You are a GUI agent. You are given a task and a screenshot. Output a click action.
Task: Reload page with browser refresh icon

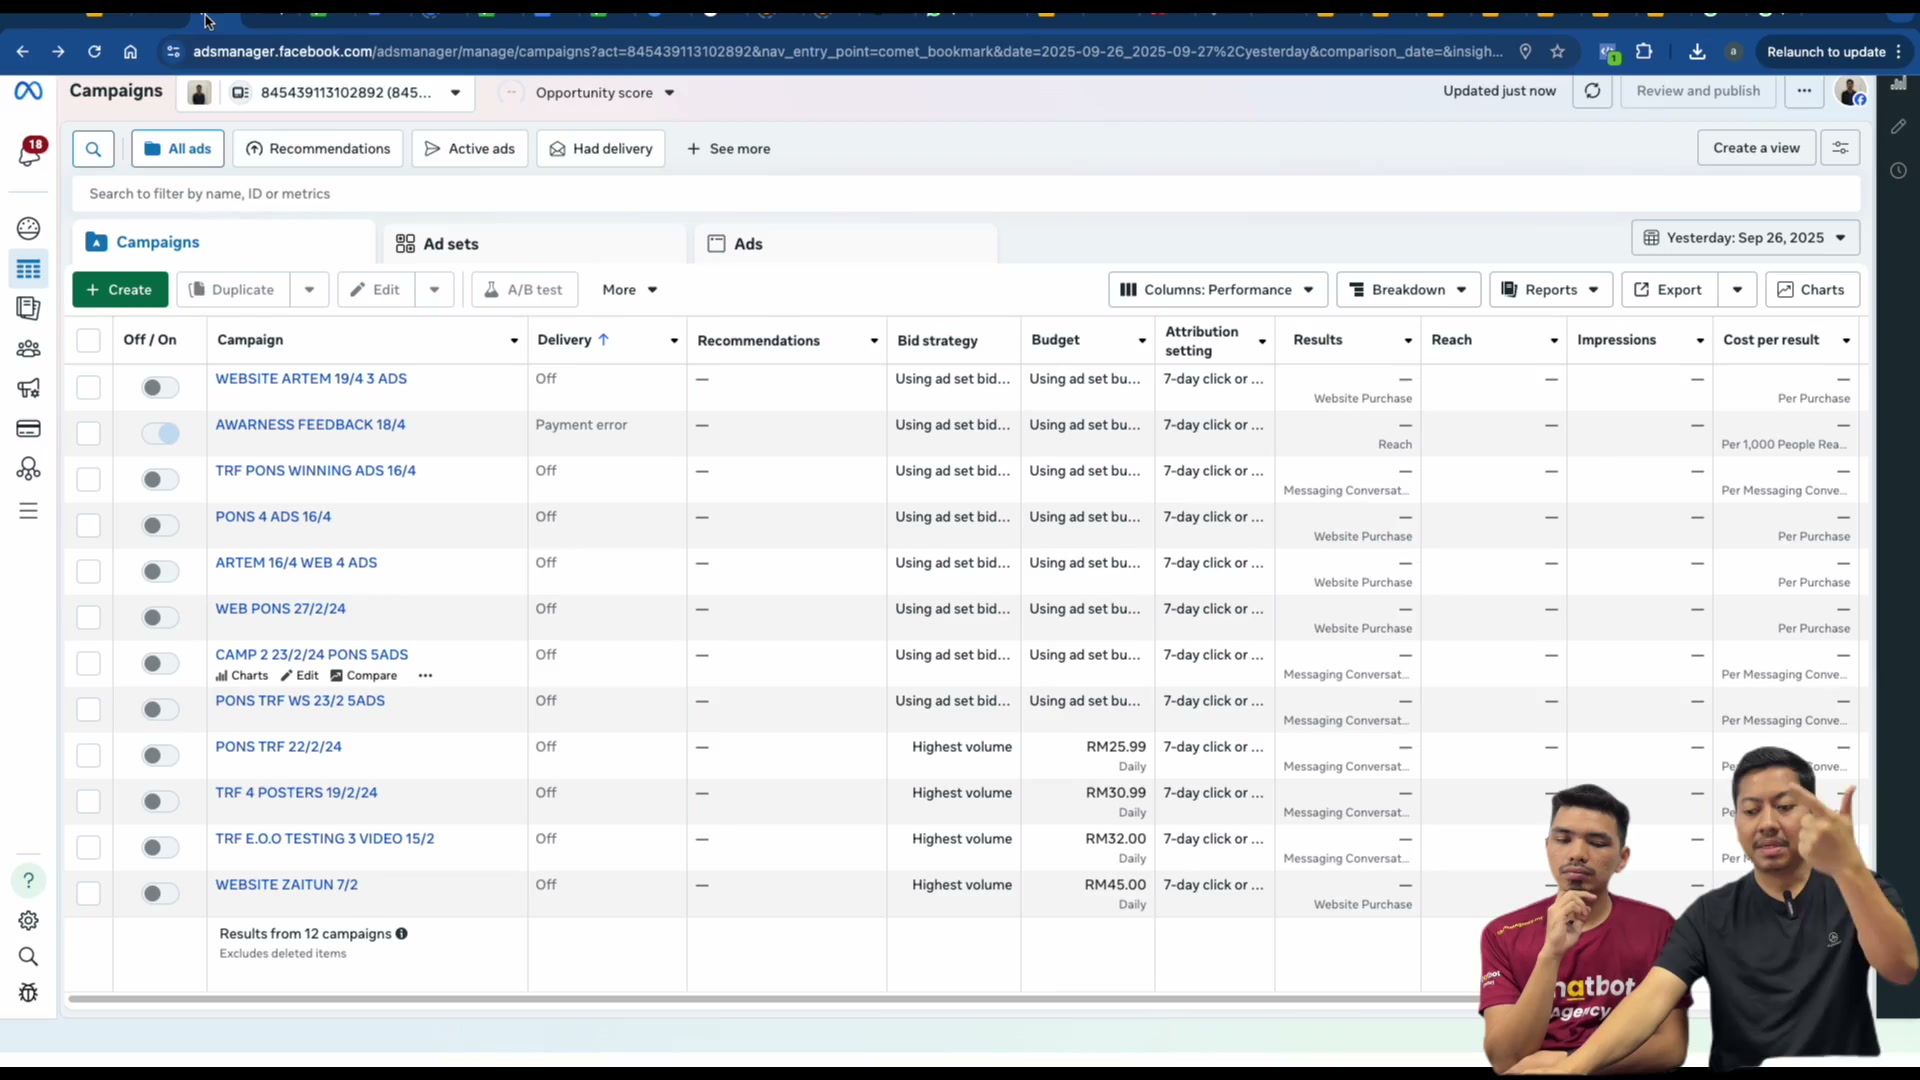click(94, 52)
